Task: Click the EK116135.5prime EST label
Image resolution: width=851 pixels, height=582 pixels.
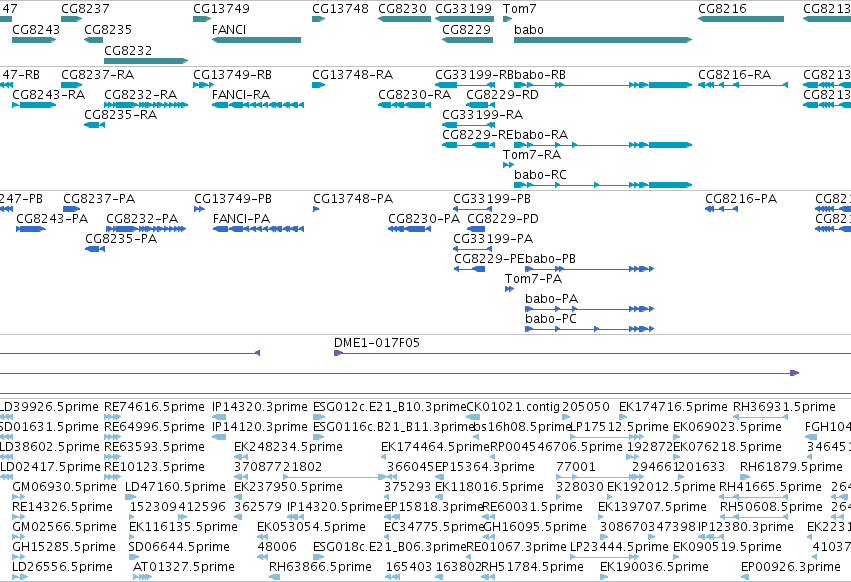Action: coord(183,527)
